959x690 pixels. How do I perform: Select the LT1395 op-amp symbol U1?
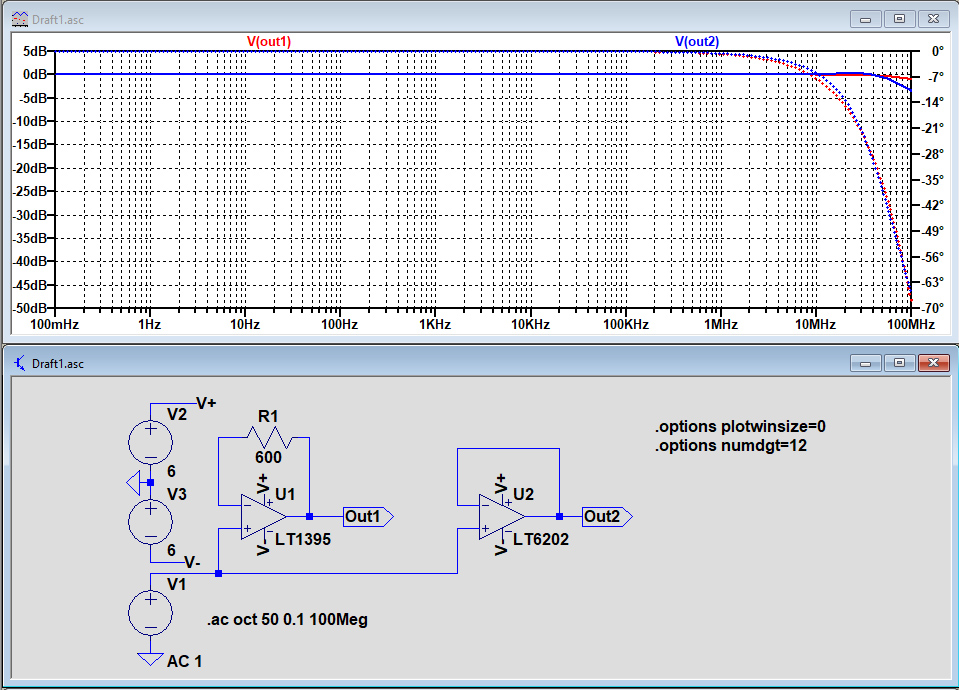point(263,517)
